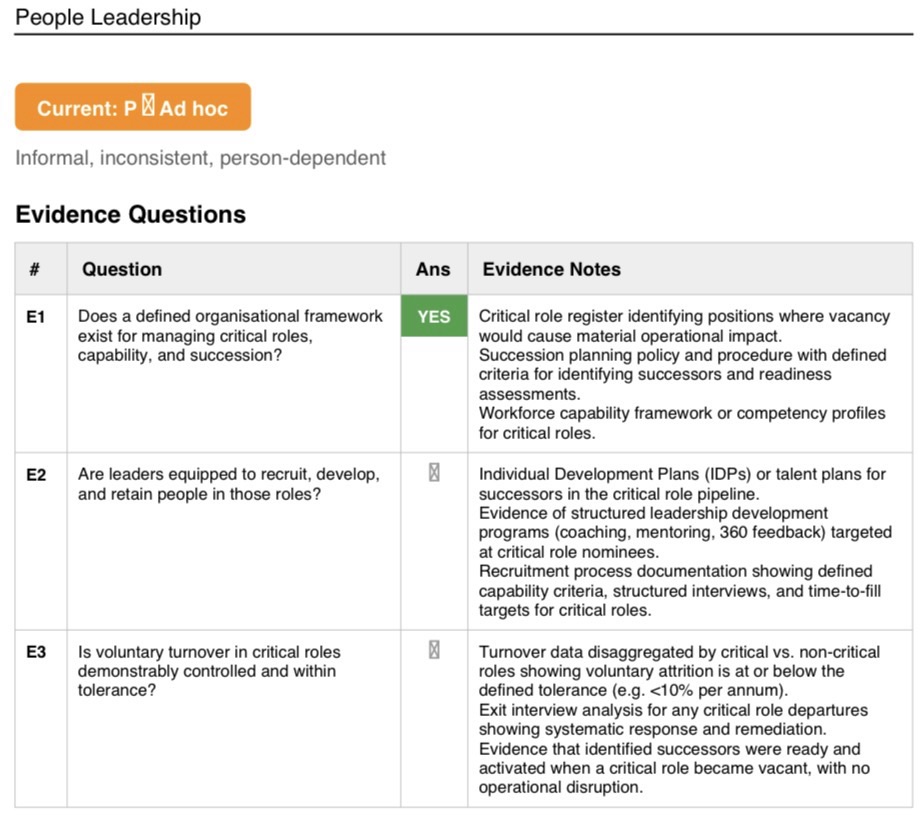Screen dimensions: 924x821
Task: Click the E1 question about organisational framework
Action: click(x=230, y=336)
